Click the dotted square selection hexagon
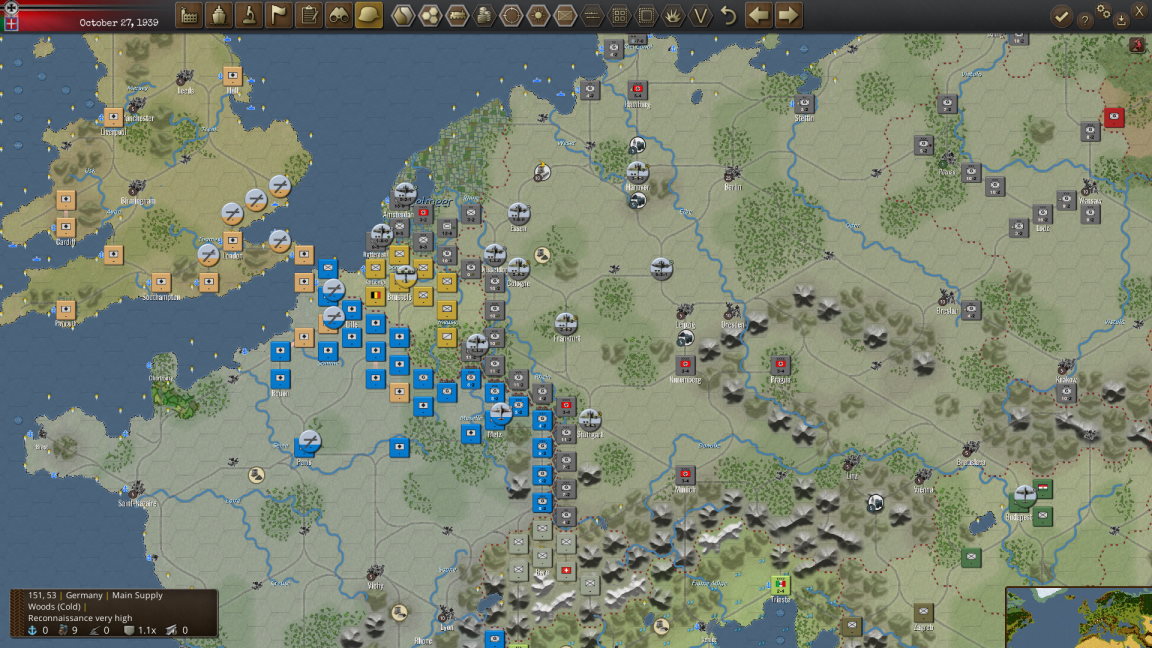 click(x=647, y=15)
